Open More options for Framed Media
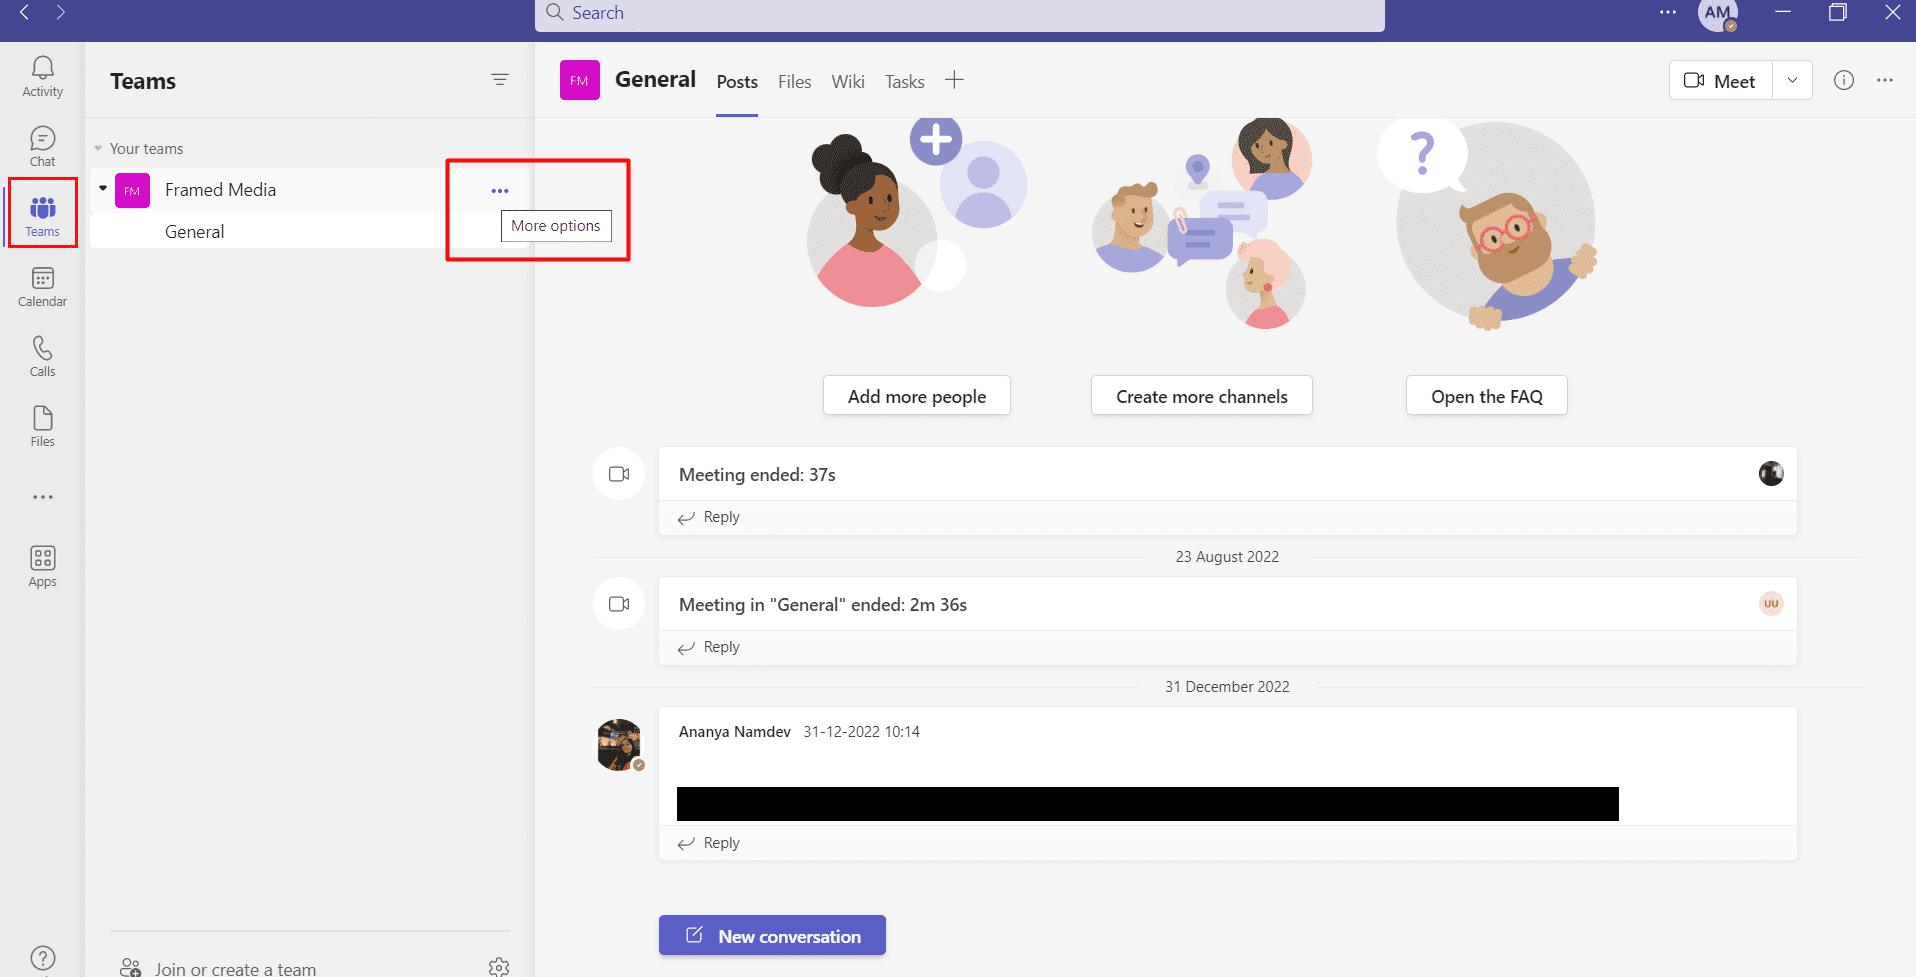 500,190
